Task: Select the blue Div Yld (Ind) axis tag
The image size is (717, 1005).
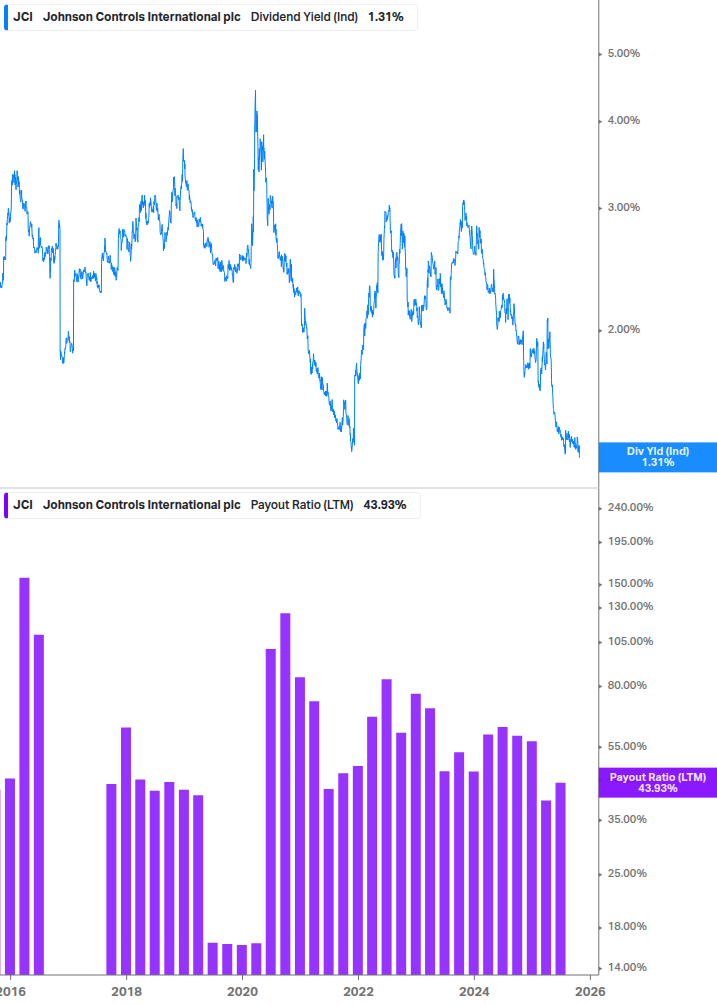Action: (657, 457)
